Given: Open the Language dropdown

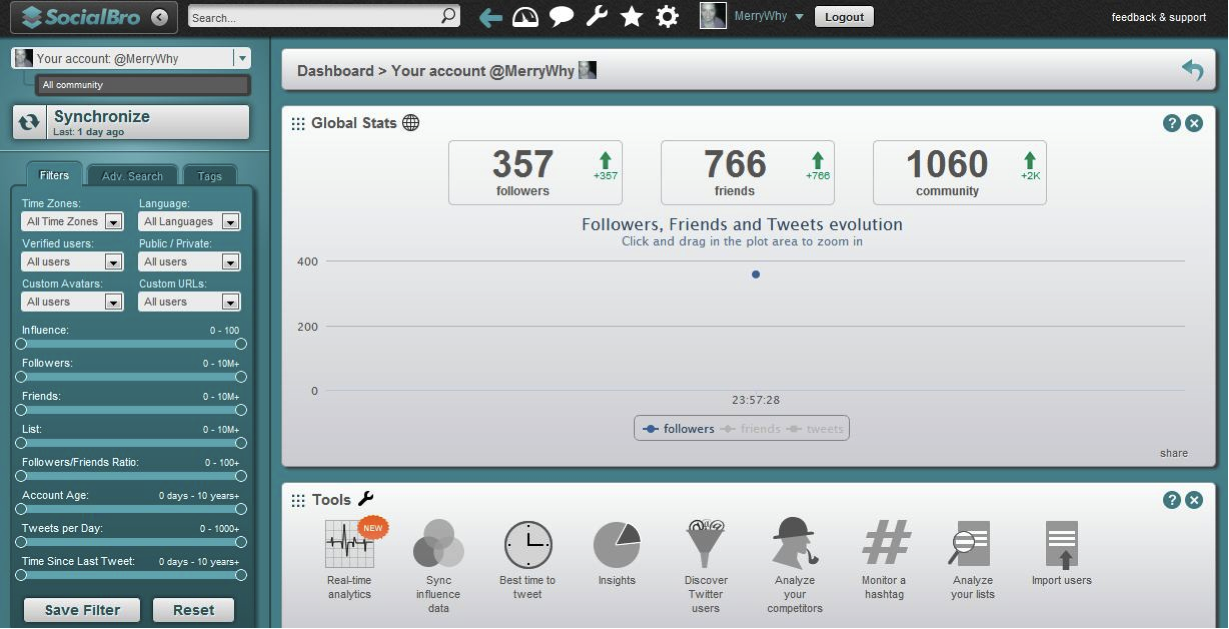Looking at the screenshot, I should tap(189, 222).
